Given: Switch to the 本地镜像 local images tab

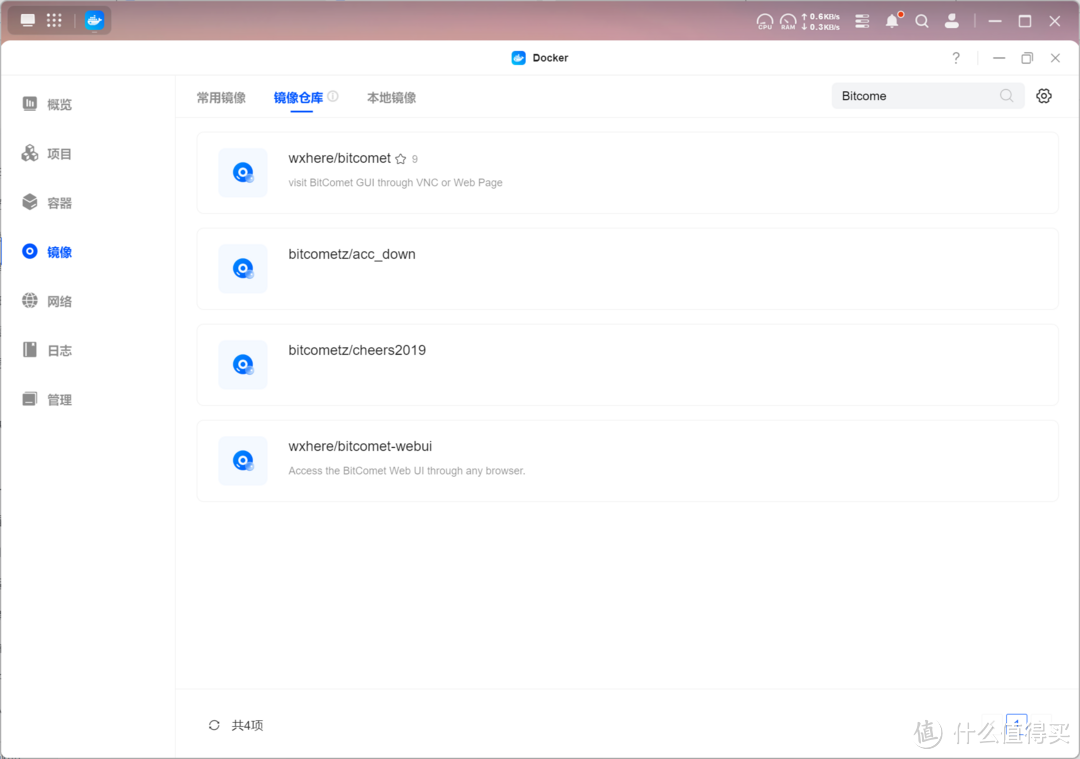Looking at the screenshot, I should (391, 97).
